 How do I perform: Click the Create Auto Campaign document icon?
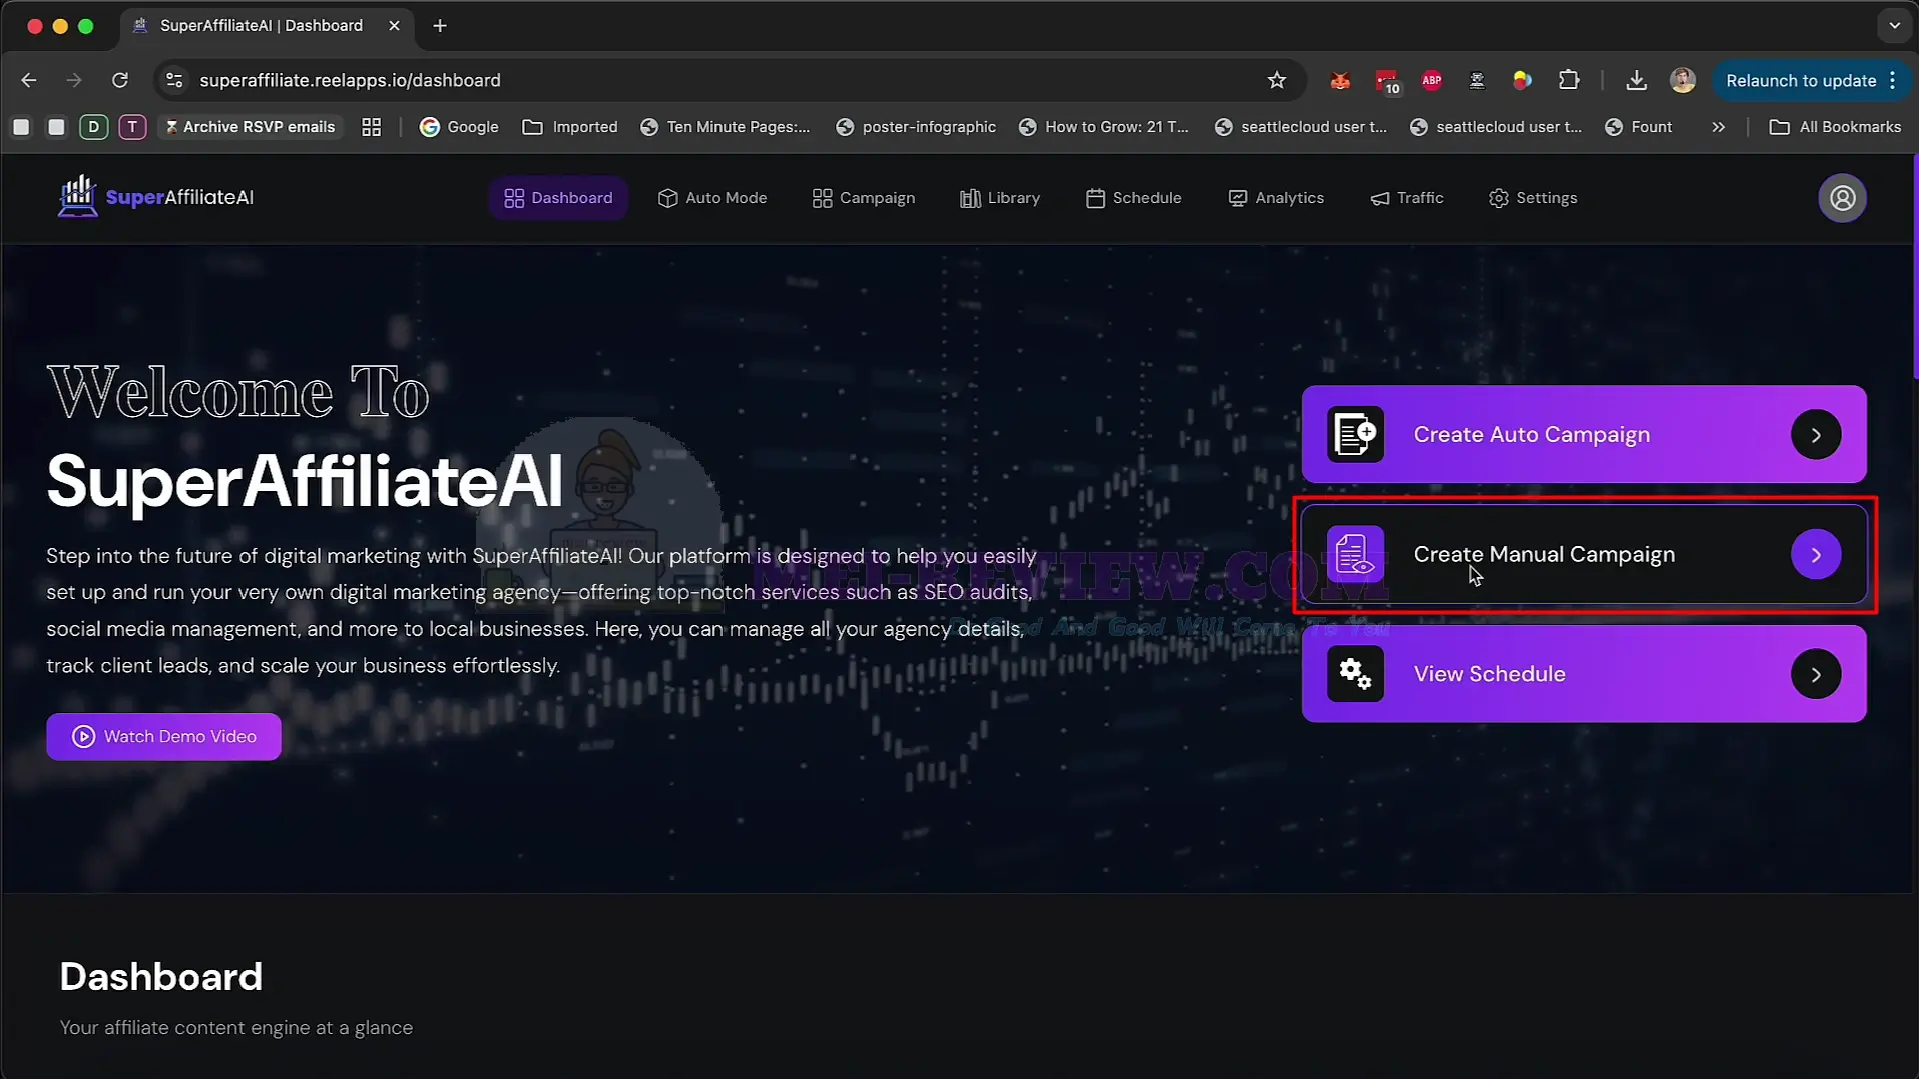1355,434
